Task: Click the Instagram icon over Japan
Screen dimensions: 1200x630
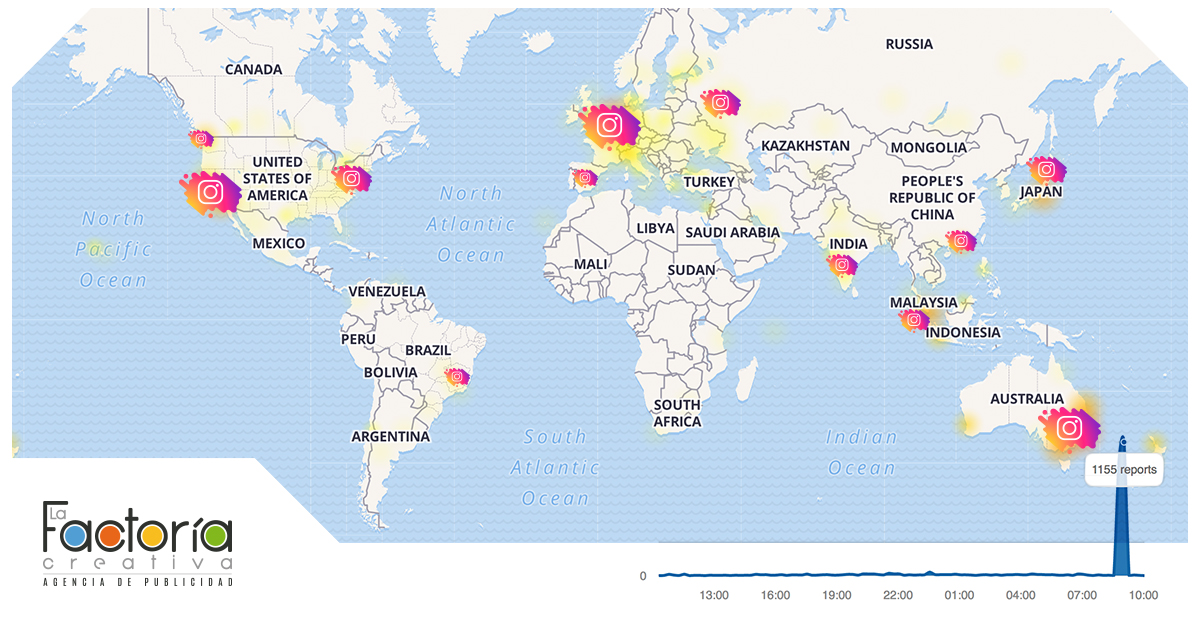Action: point(1046,170)
